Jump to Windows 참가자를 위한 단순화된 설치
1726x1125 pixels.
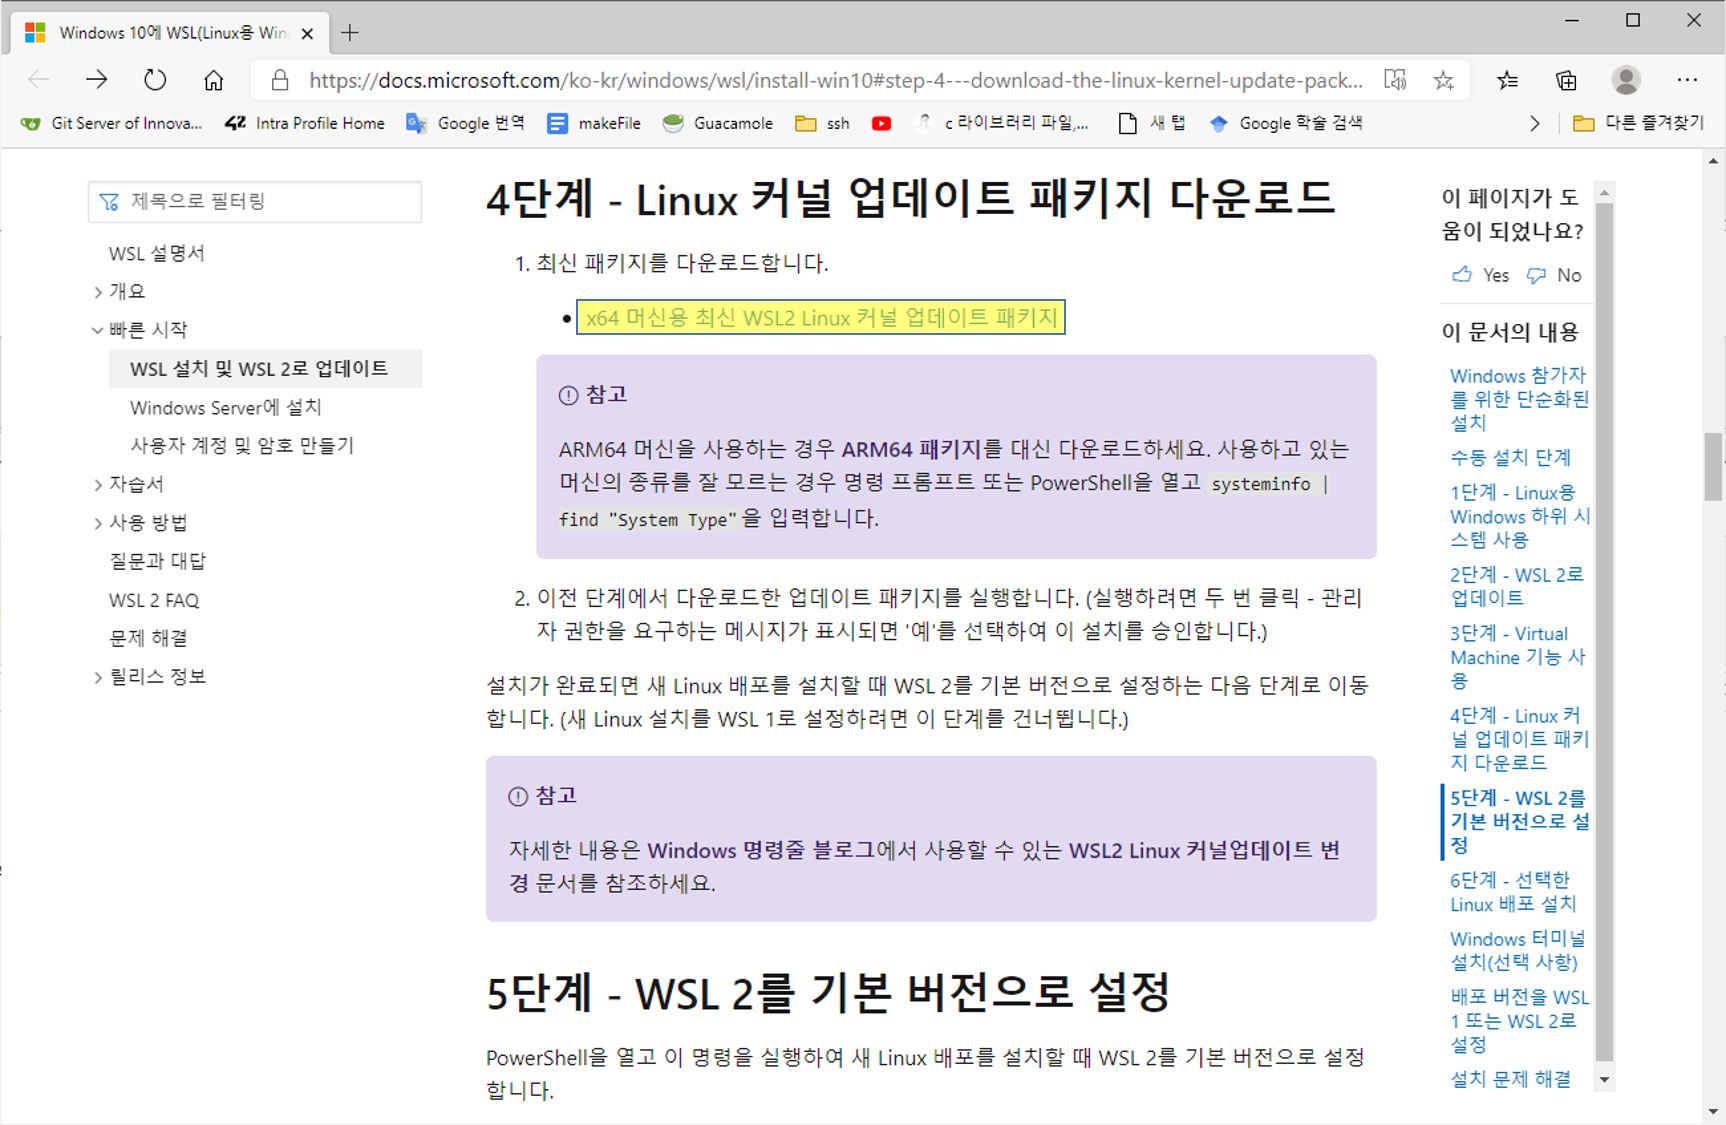pyautogui.click(x=1519, y=399)
